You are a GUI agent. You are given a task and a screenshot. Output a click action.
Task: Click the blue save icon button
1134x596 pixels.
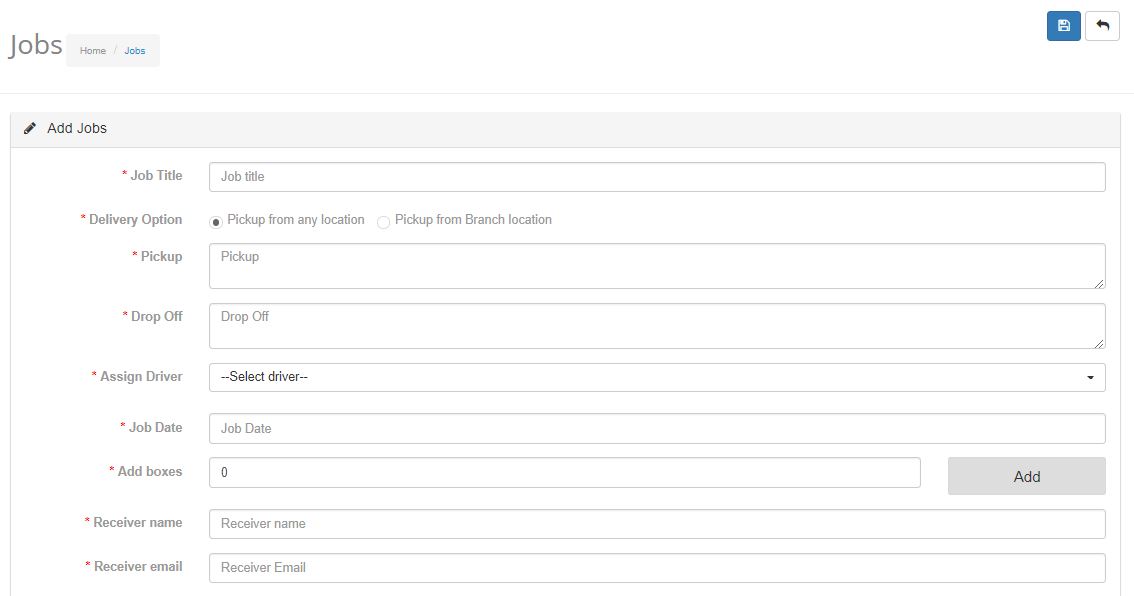[x=1063, y=26]
